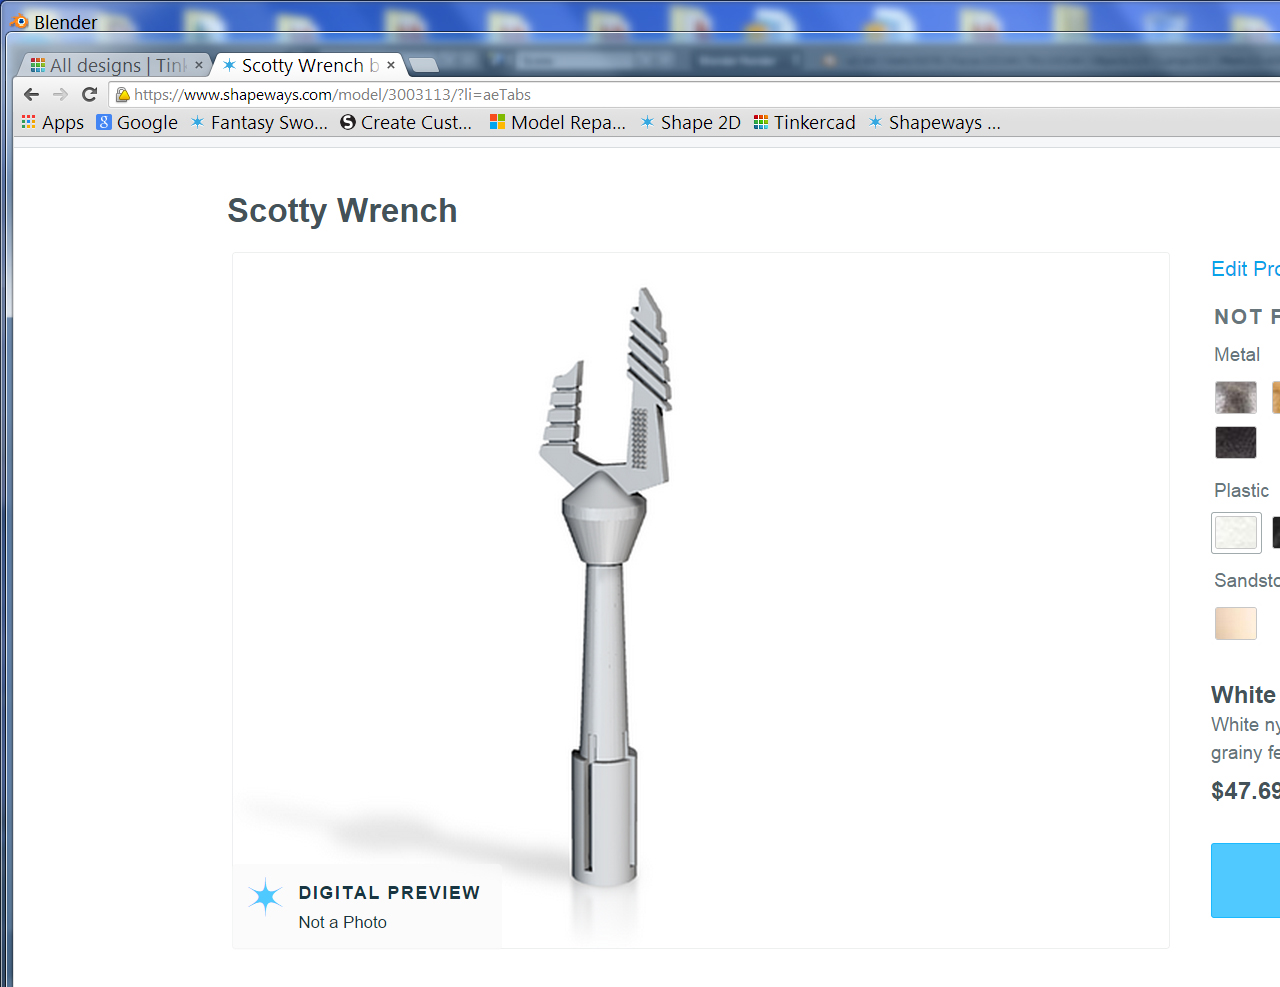Image resolution: width=1280 pixels, height=987 pixels.
Task: Open a new tab with the new-tab button
Action: pyautogui.click(x=424, y=65)
